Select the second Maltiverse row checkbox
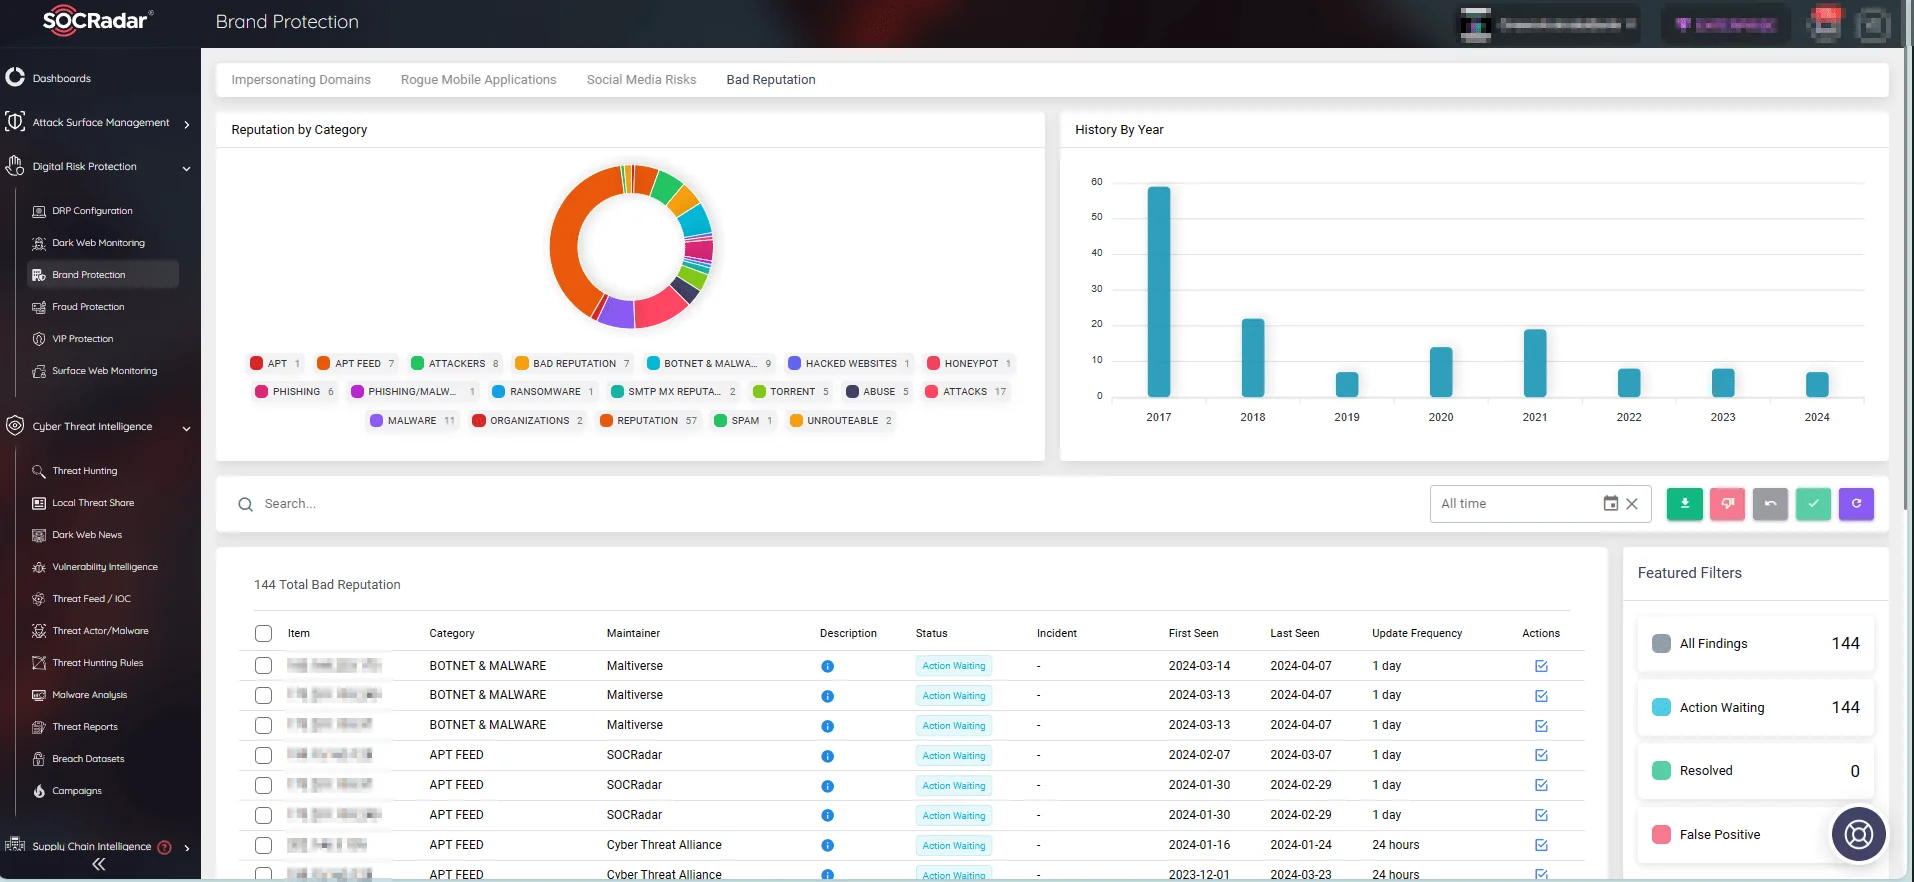 click(x=263, y=695)
